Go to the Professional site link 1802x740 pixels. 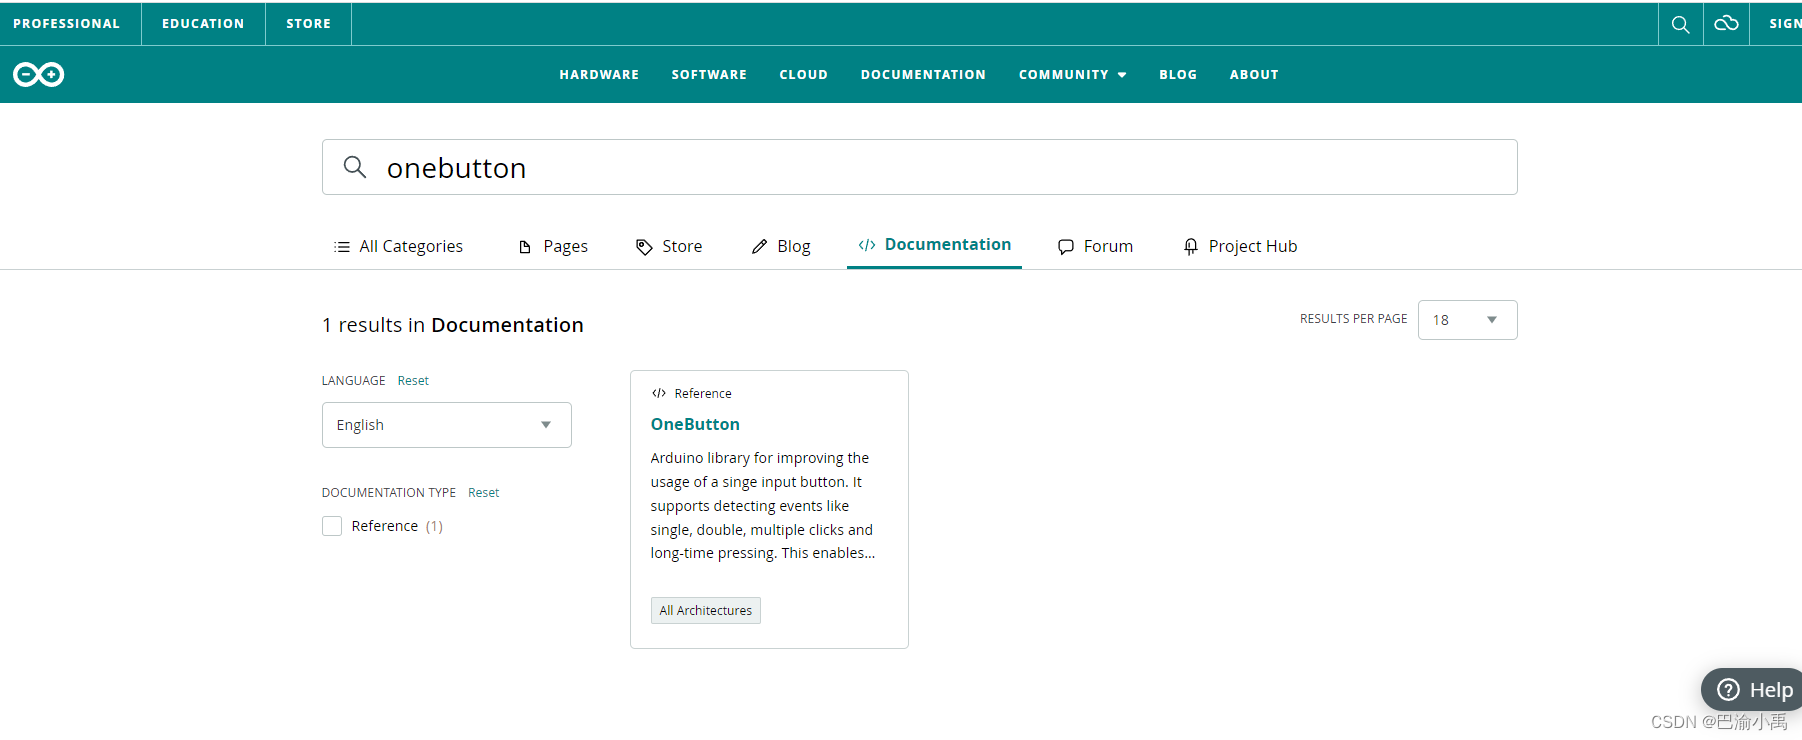pyautogui.click(x=66, y=24)
